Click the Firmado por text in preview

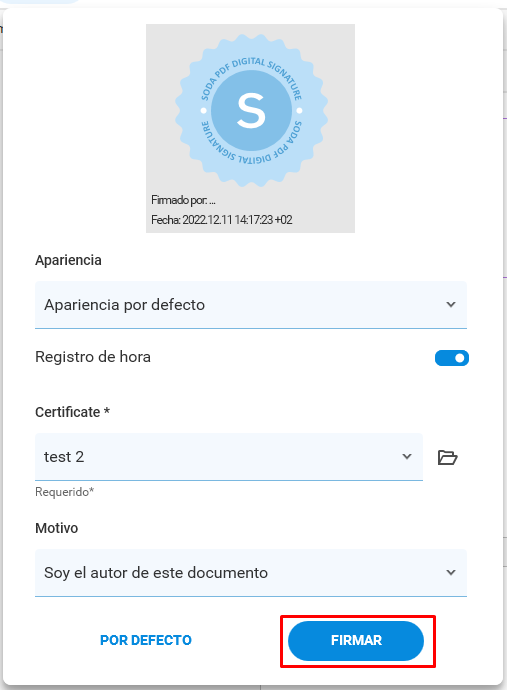point(183,200)
